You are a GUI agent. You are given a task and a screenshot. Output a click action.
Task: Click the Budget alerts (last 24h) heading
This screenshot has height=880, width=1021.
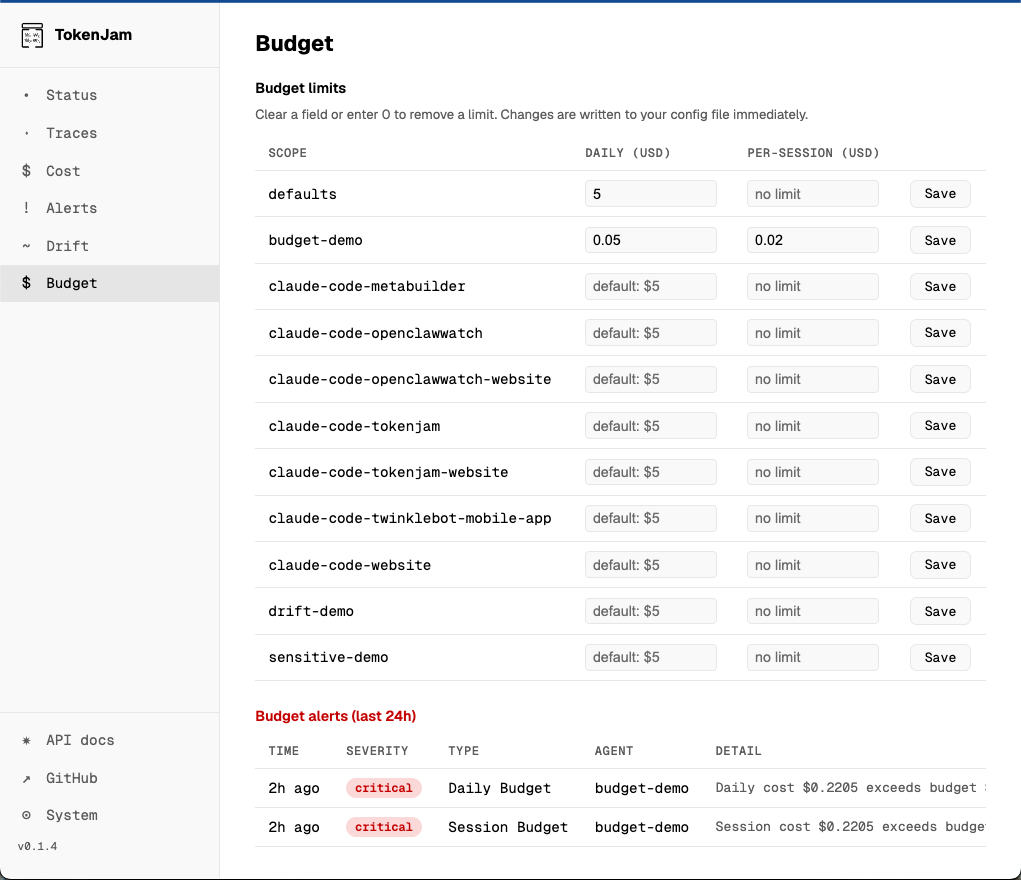pyautogui.click(x=335, y=716)
